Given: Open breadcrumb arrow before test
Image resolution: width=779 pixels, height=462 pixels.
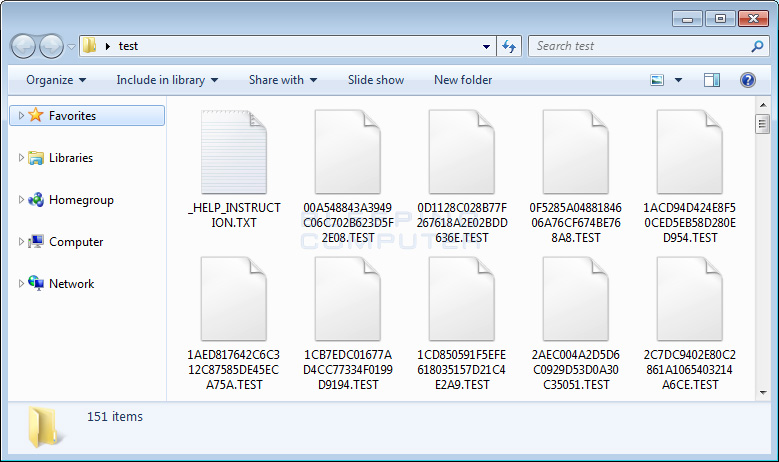Looking at the screenshot, I should tap(108, 46).
